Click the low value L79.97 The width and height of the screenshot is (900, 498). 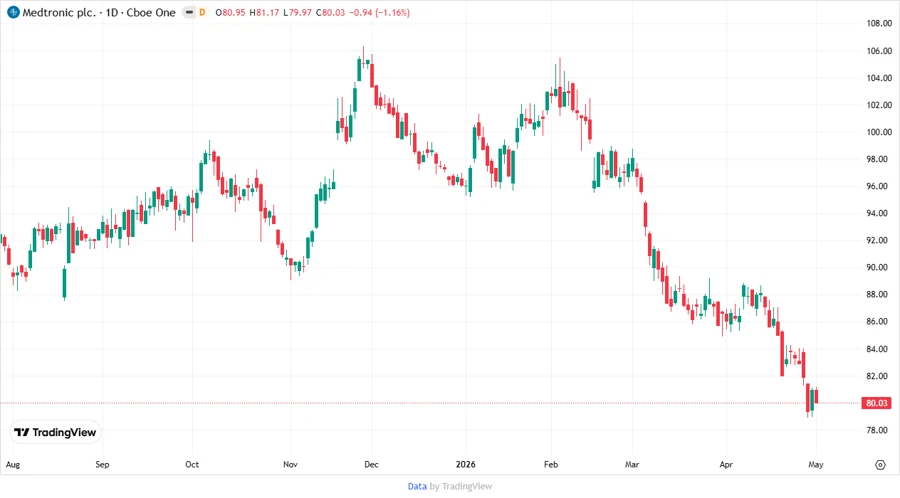pyautogui.click(x=297, y=13)
